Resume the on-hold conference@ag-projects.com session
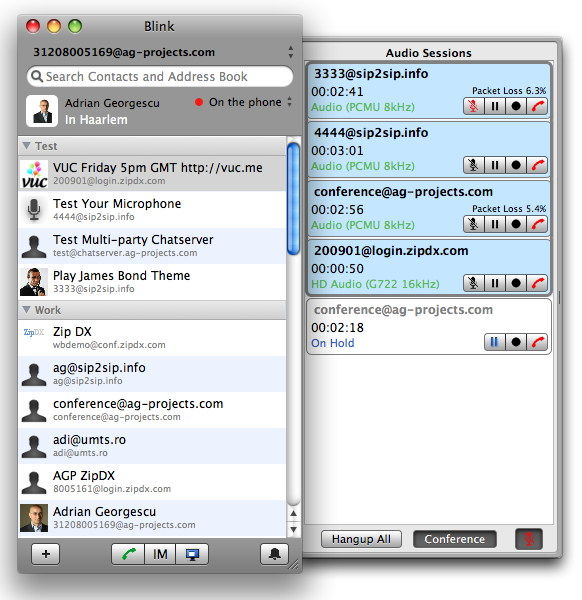The height and width of the screenshot is (600, 582). 494,342
